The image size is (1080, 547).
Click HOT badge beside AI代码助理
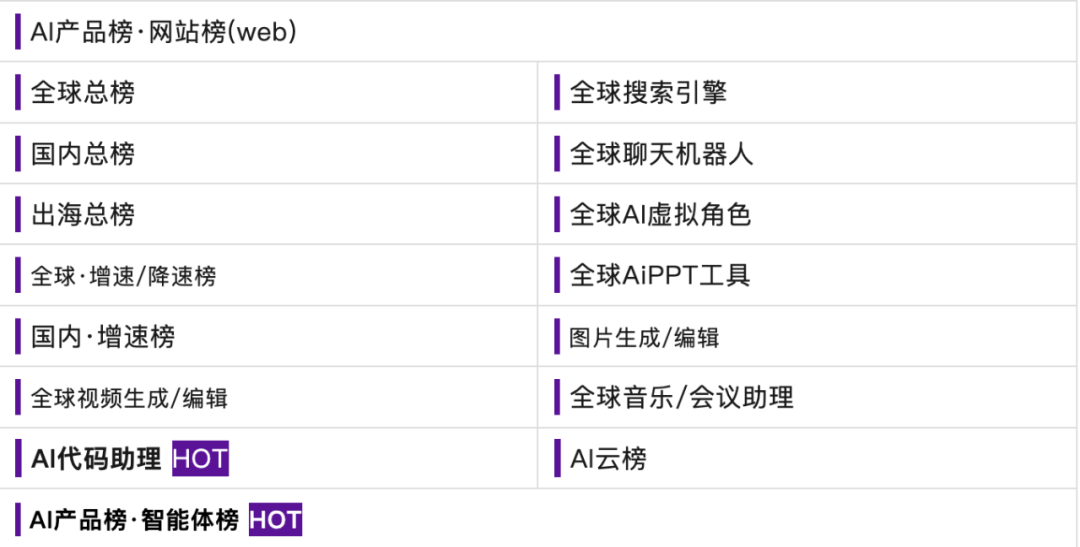(200, 459)
